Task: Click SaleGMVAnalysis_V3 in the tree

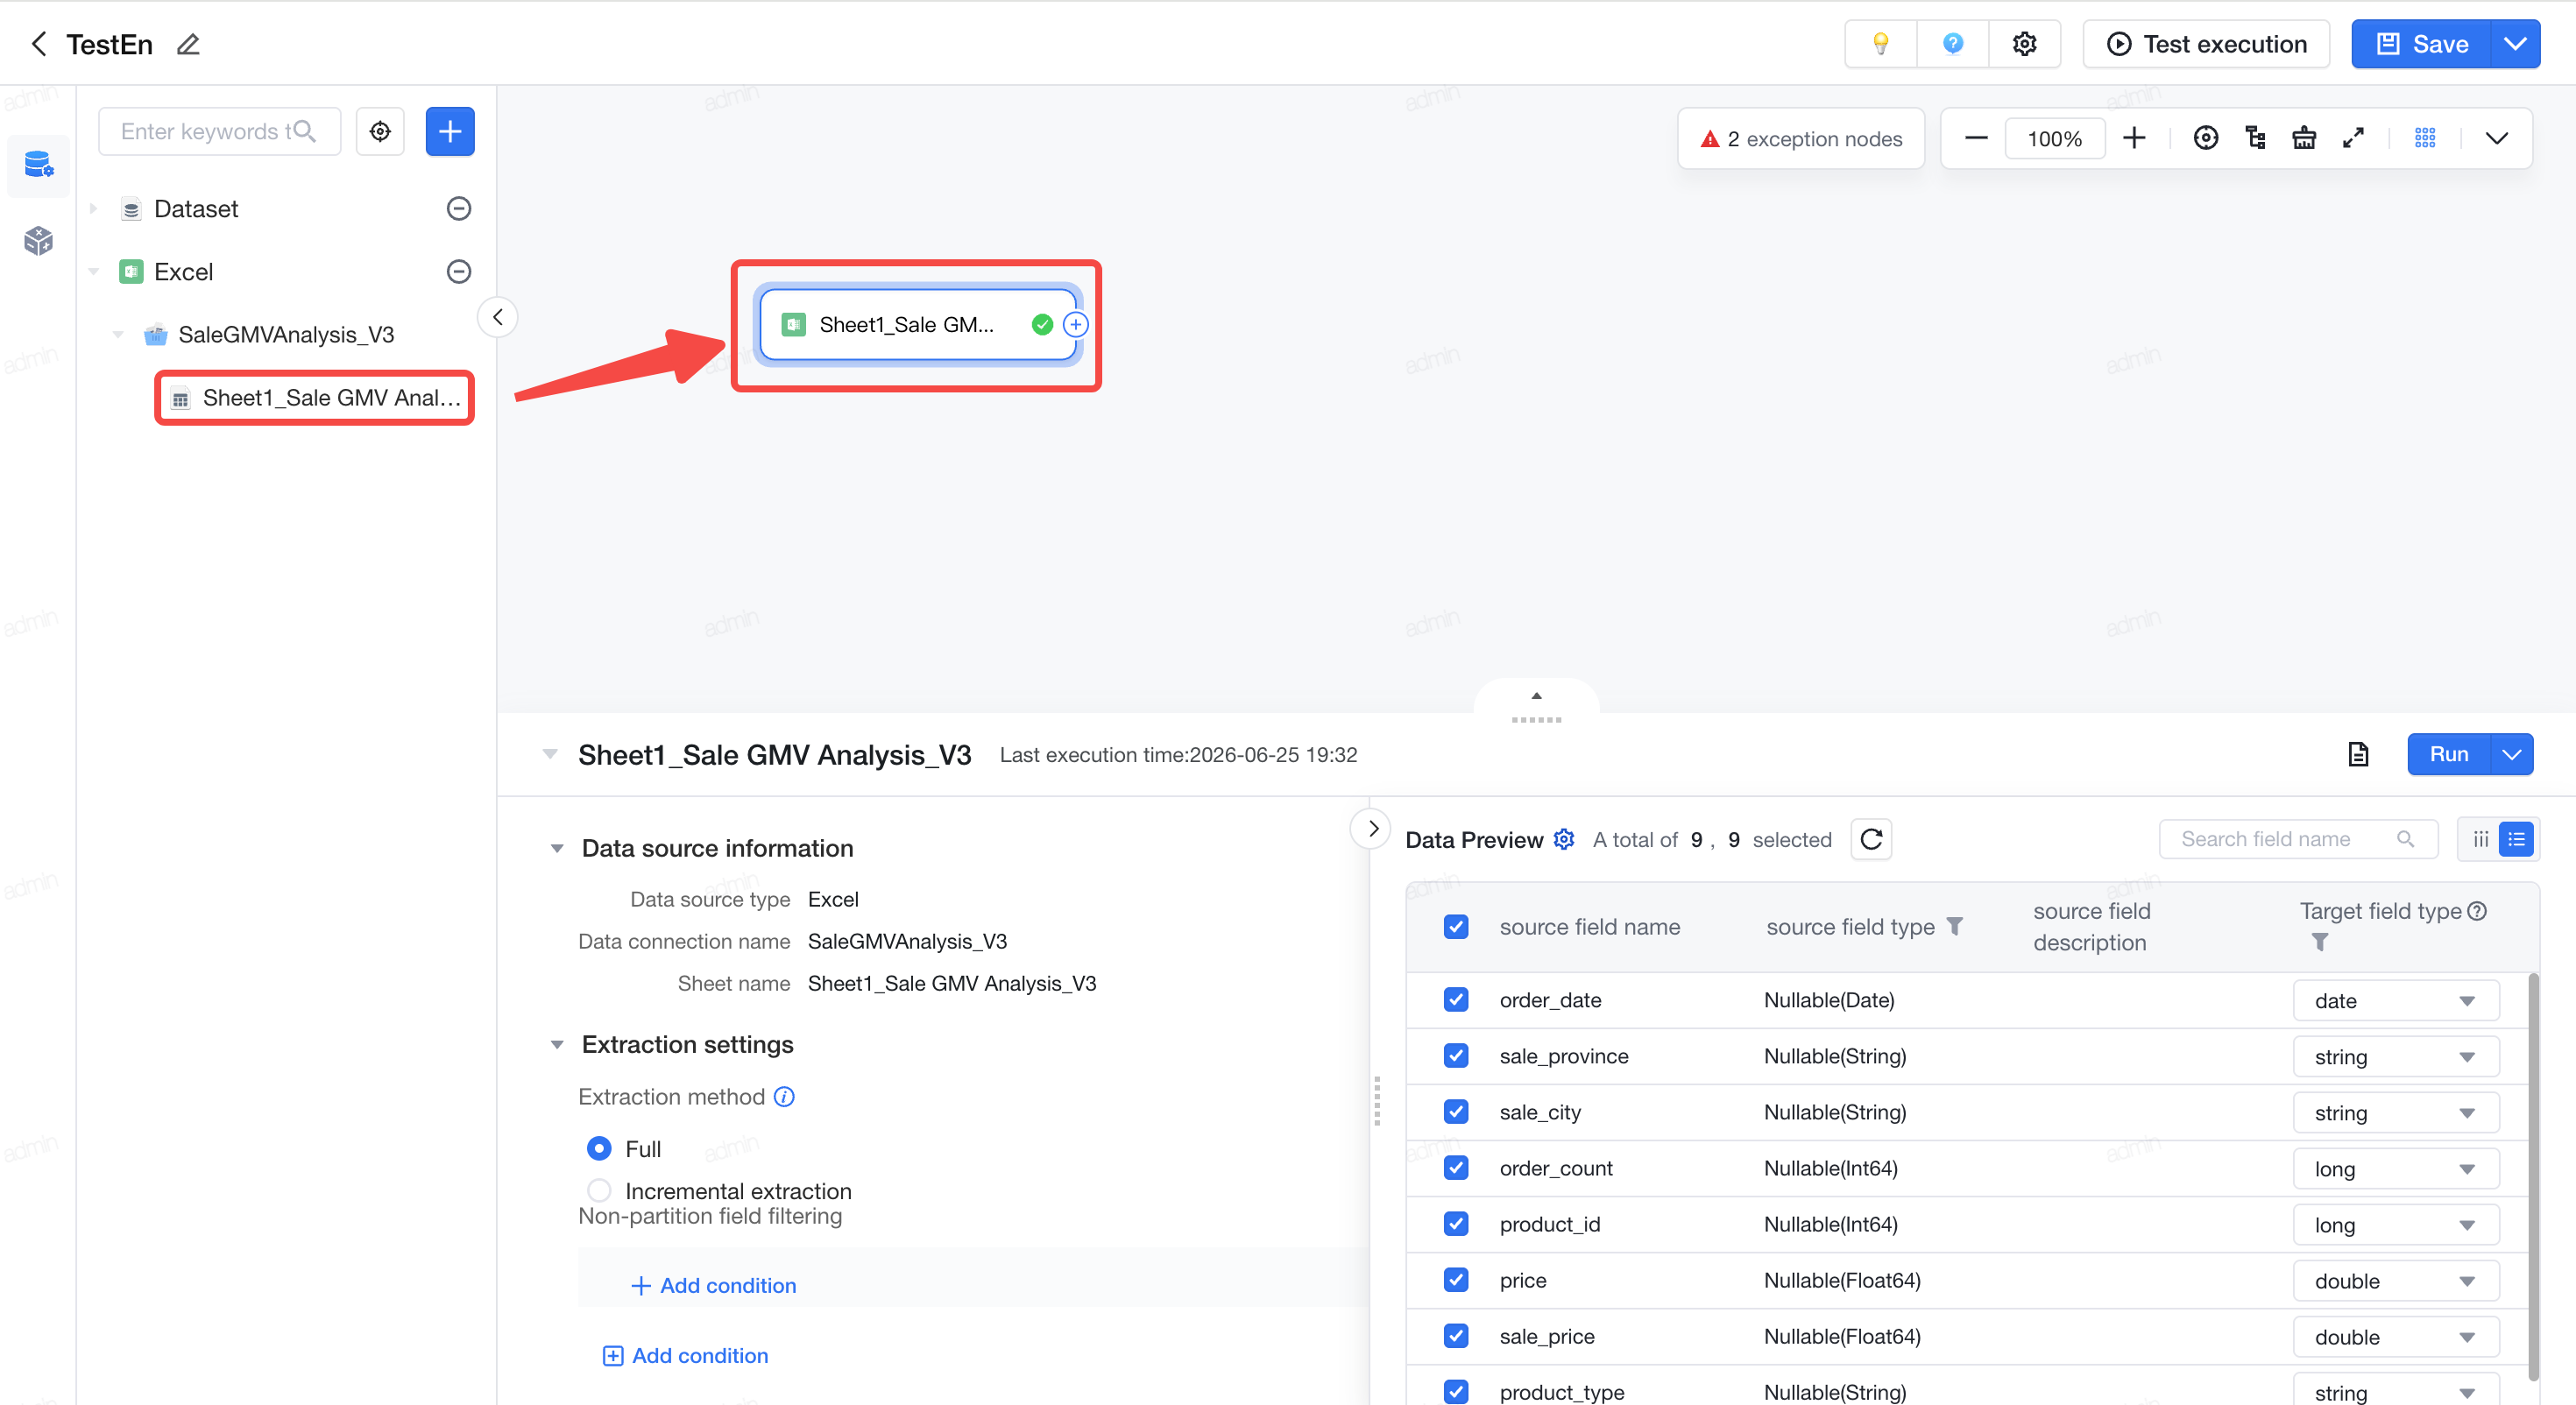Action: pyautogui.click(x=286, y=334)
